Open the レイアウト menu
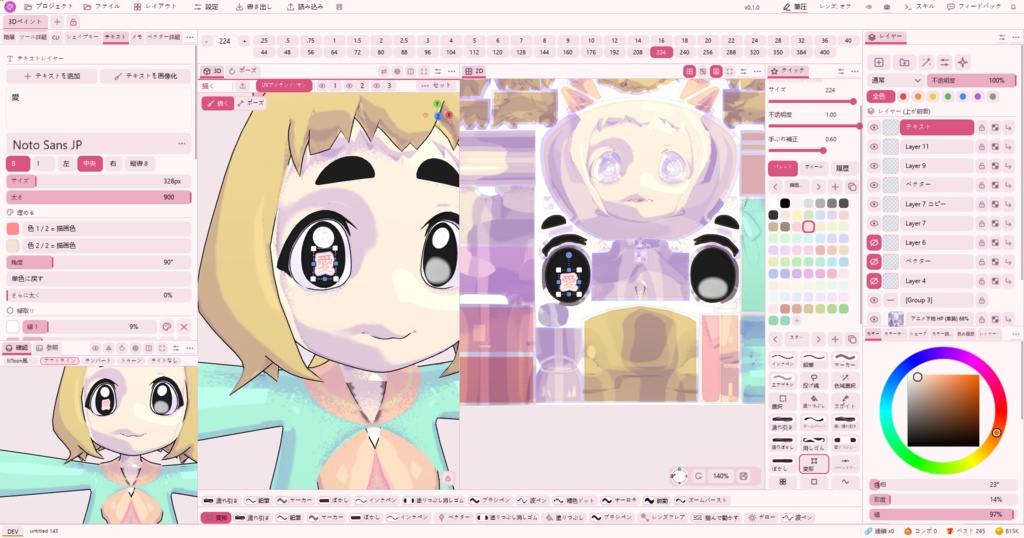The height and width of the screenshot is (538, 1024). click(155, 7)
